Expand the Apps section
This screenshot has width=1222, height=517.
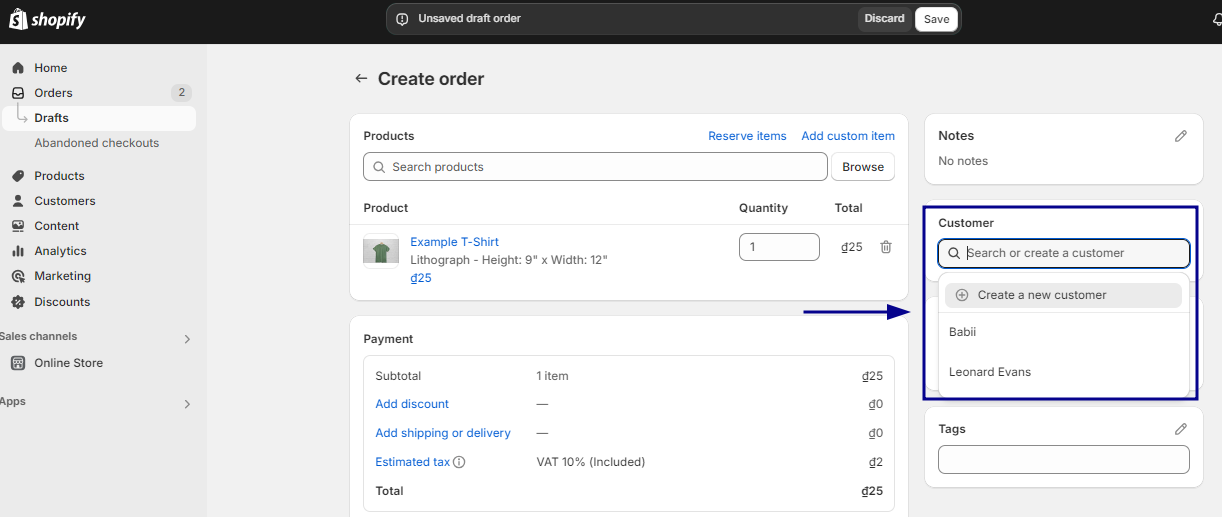pyautogui.click(x=187, y=404)
